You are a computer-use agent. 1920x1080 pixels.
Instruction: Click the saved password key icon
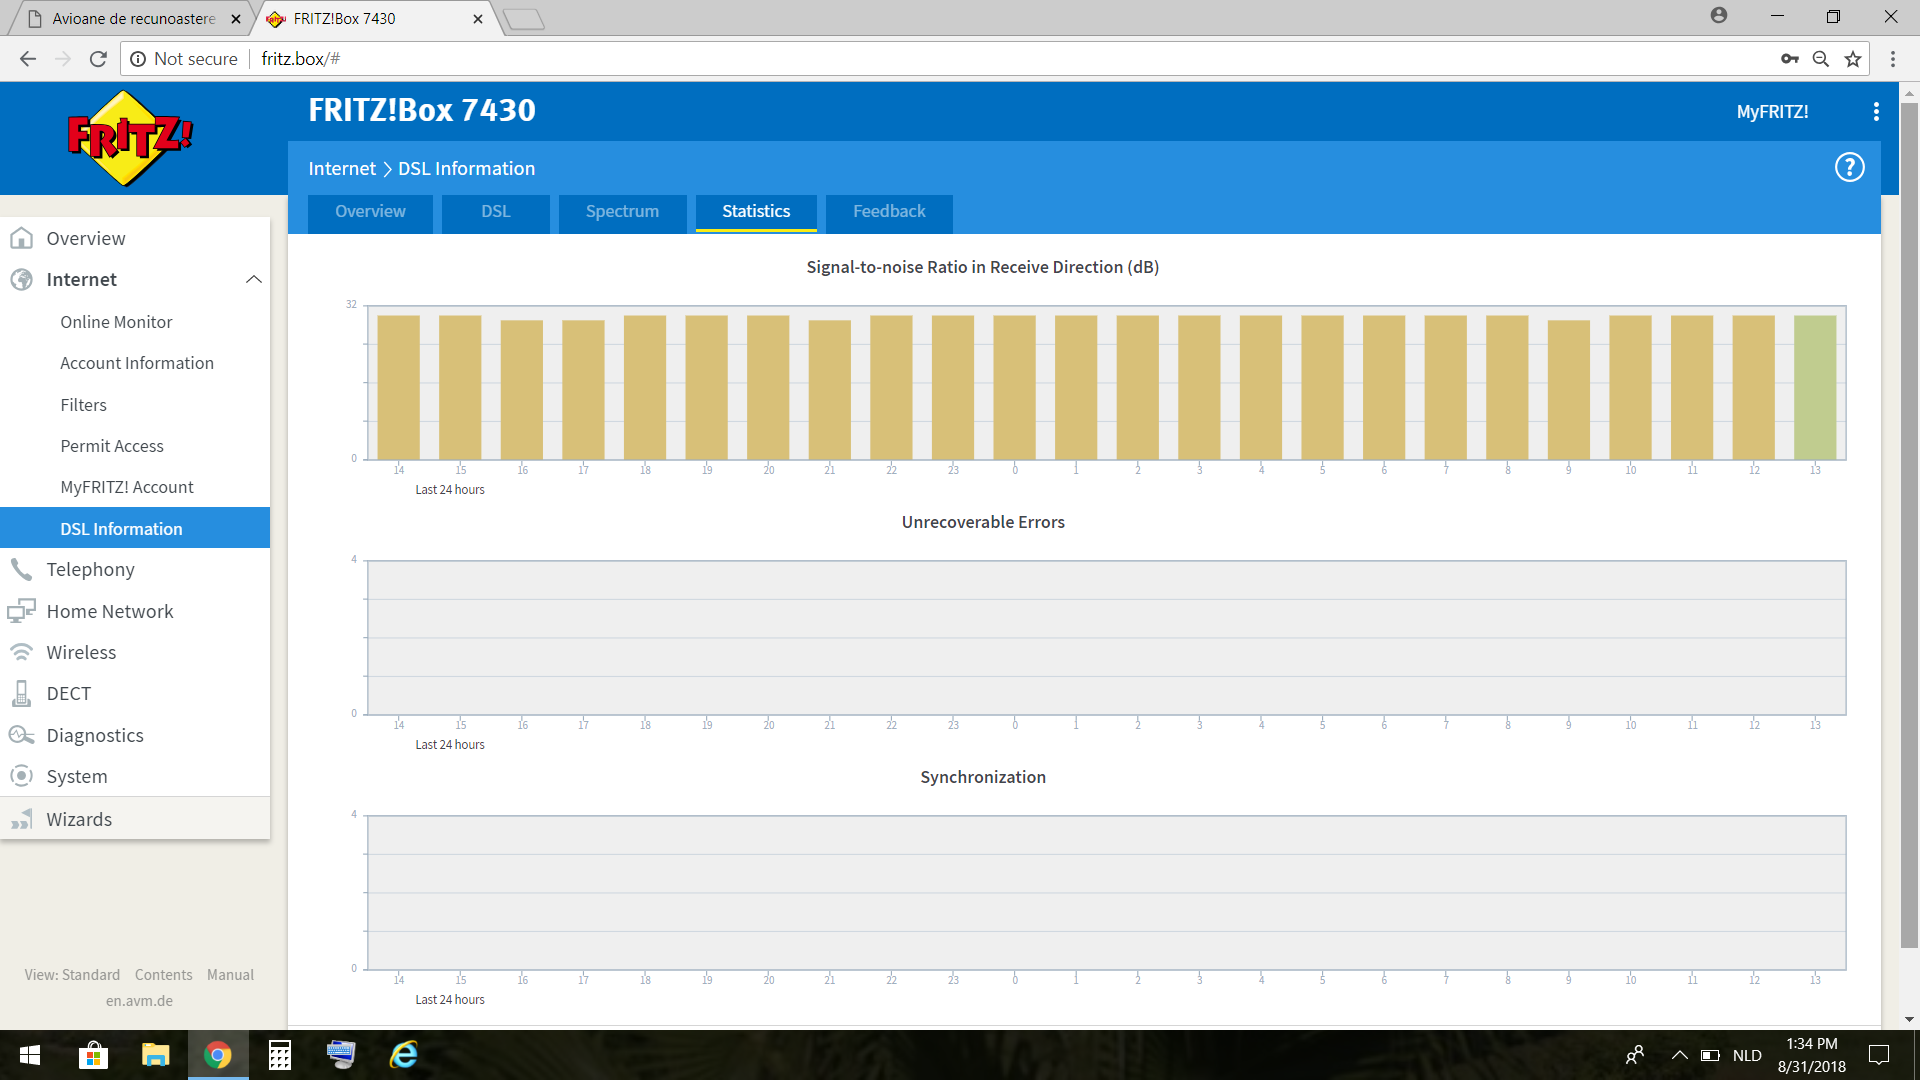coord(1790,59)
